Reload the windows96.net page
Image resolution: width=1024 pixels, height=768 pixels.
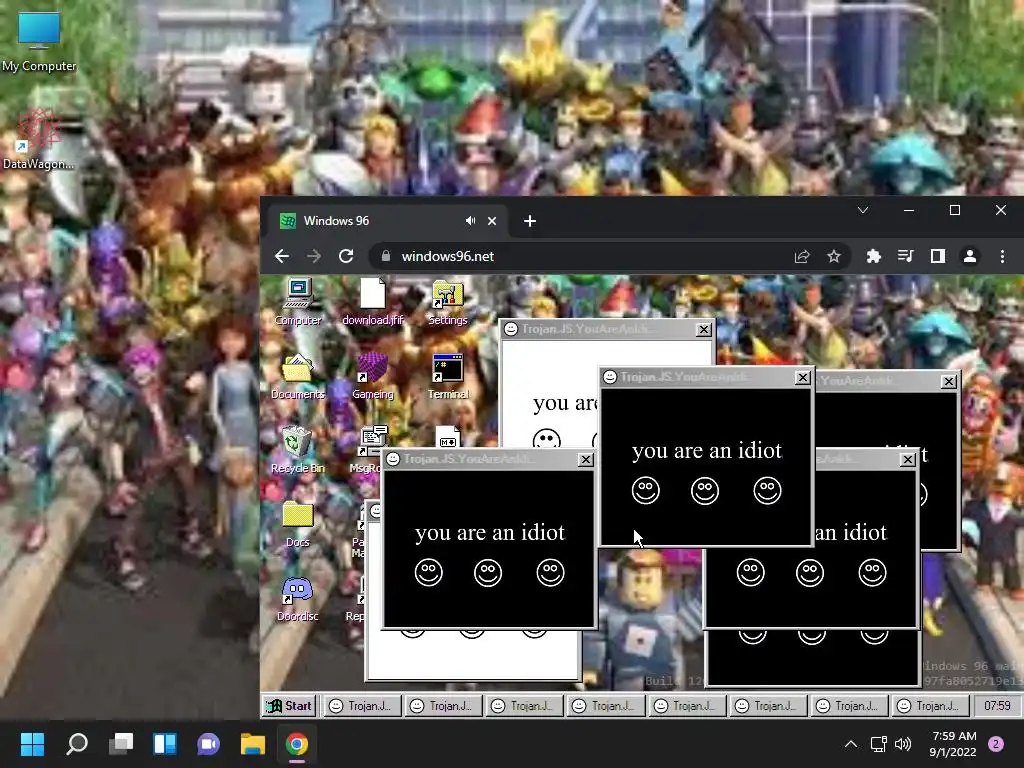(346, 256)
